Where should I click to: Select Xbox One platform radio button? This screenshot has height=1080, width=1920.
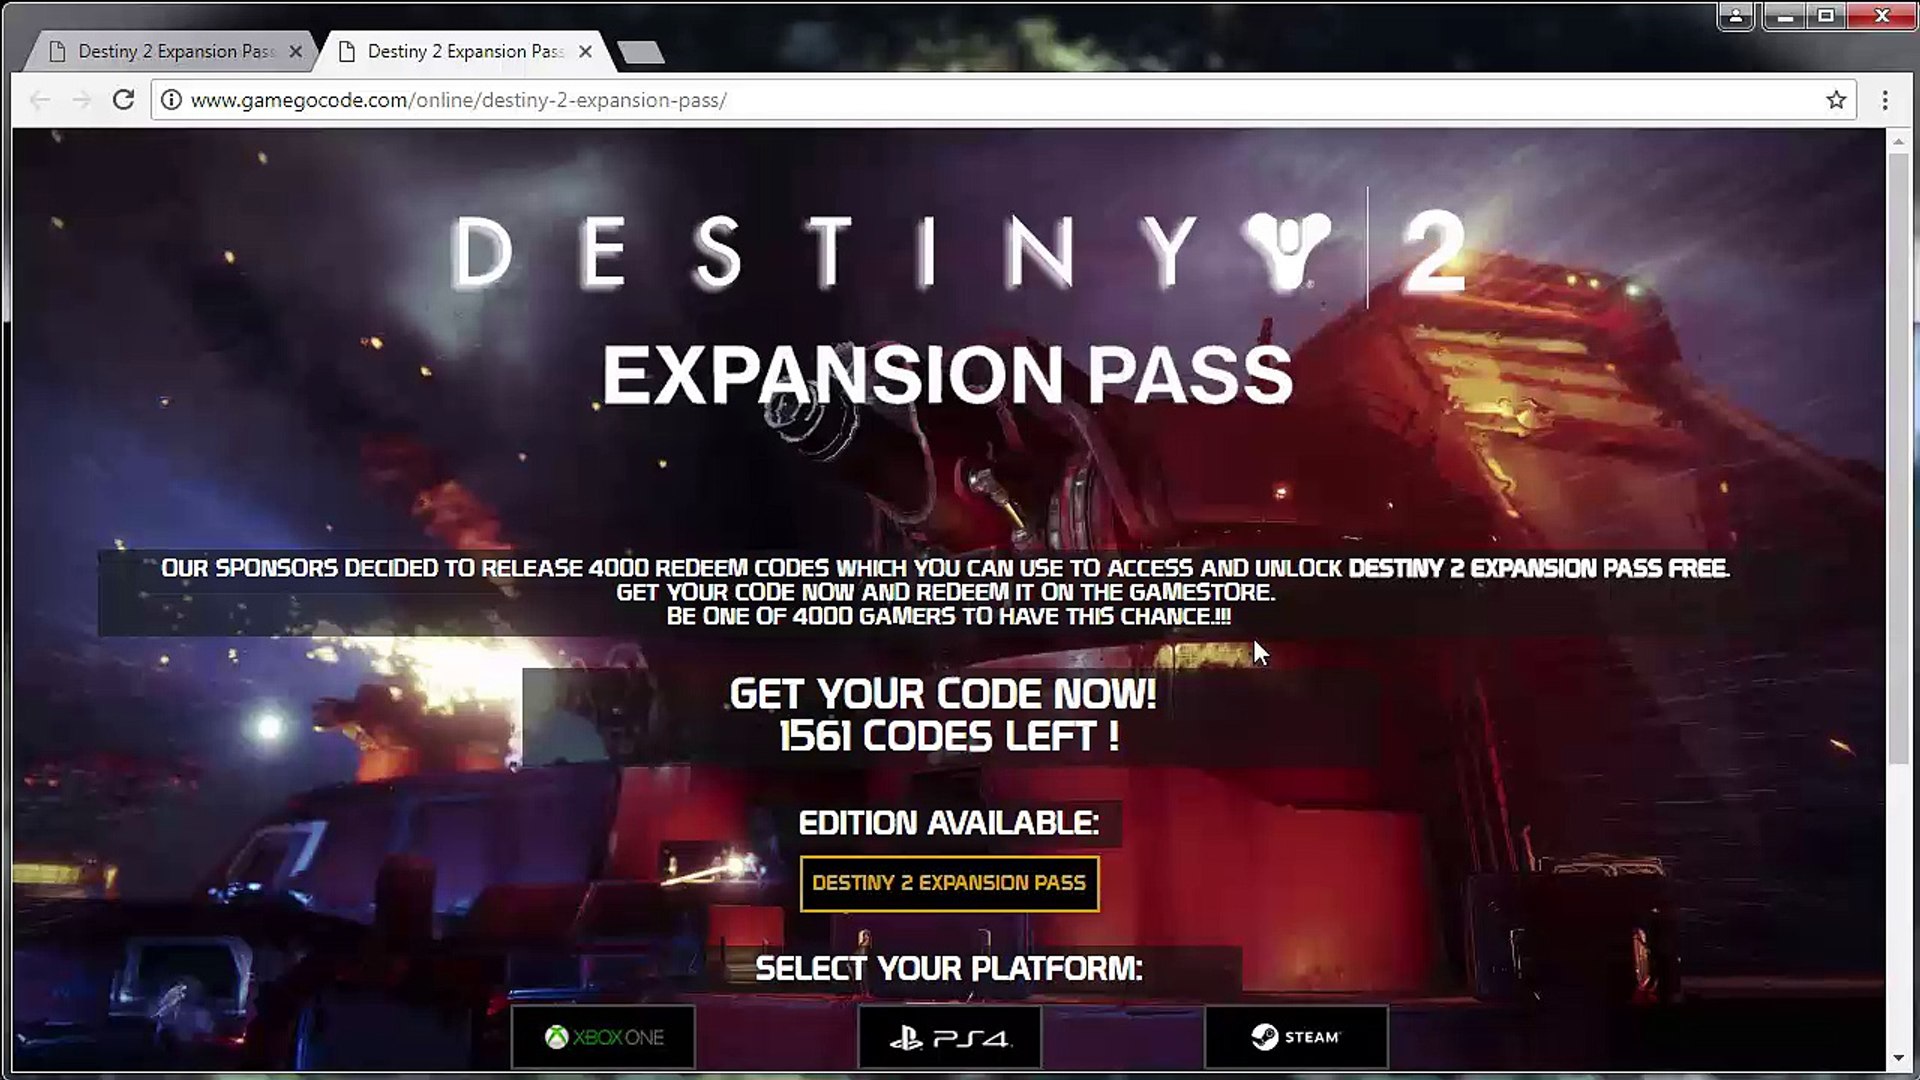pyautogui.click(x=603, y=1036)
